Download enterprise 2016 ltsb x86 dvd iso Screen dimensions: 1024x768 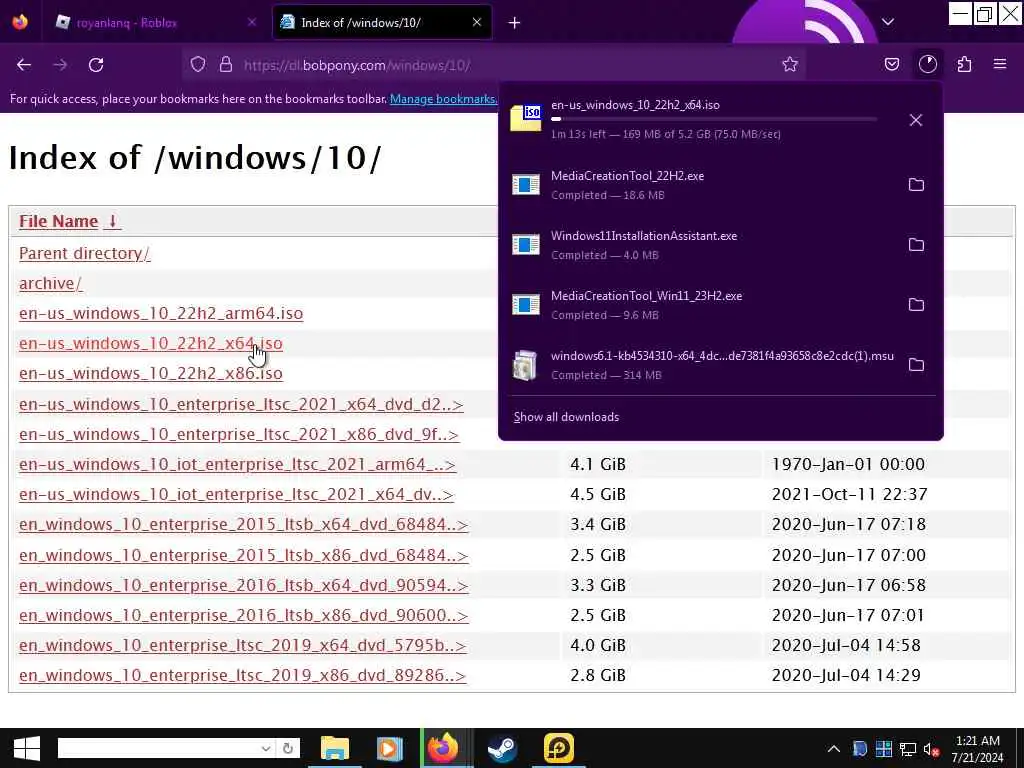[244, 615]
